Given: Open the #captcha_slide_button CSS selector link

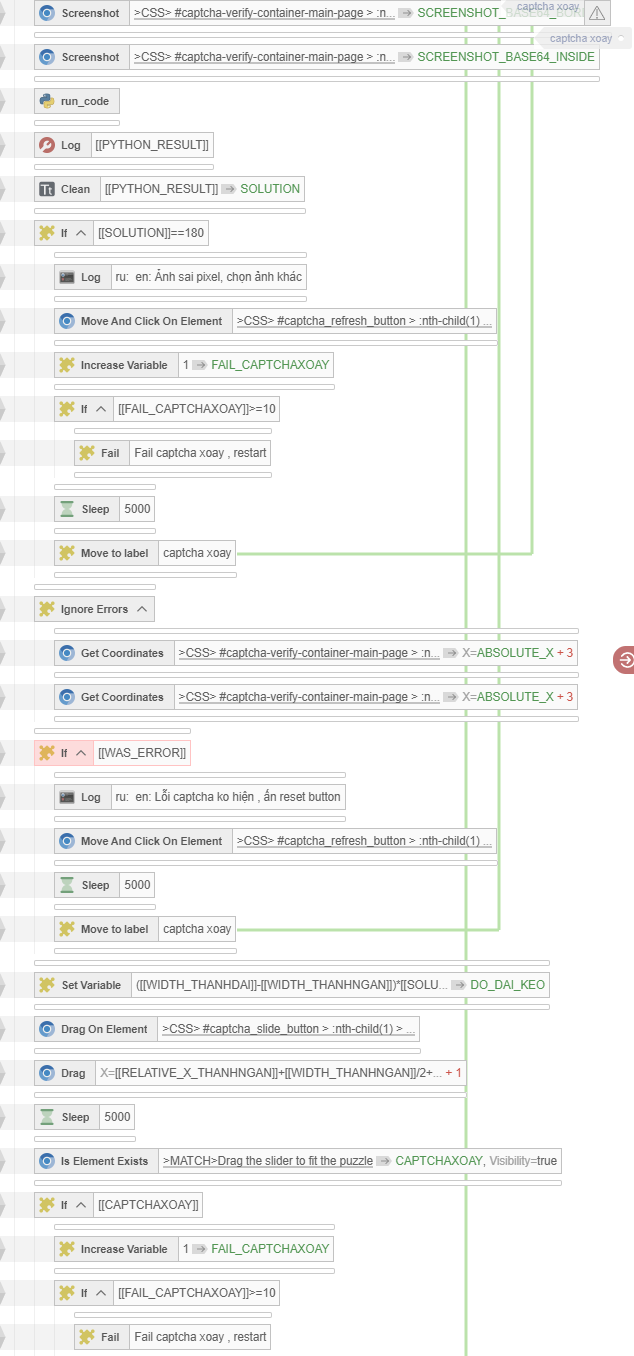Looking at the screenshot, I should pos(288,1028).
